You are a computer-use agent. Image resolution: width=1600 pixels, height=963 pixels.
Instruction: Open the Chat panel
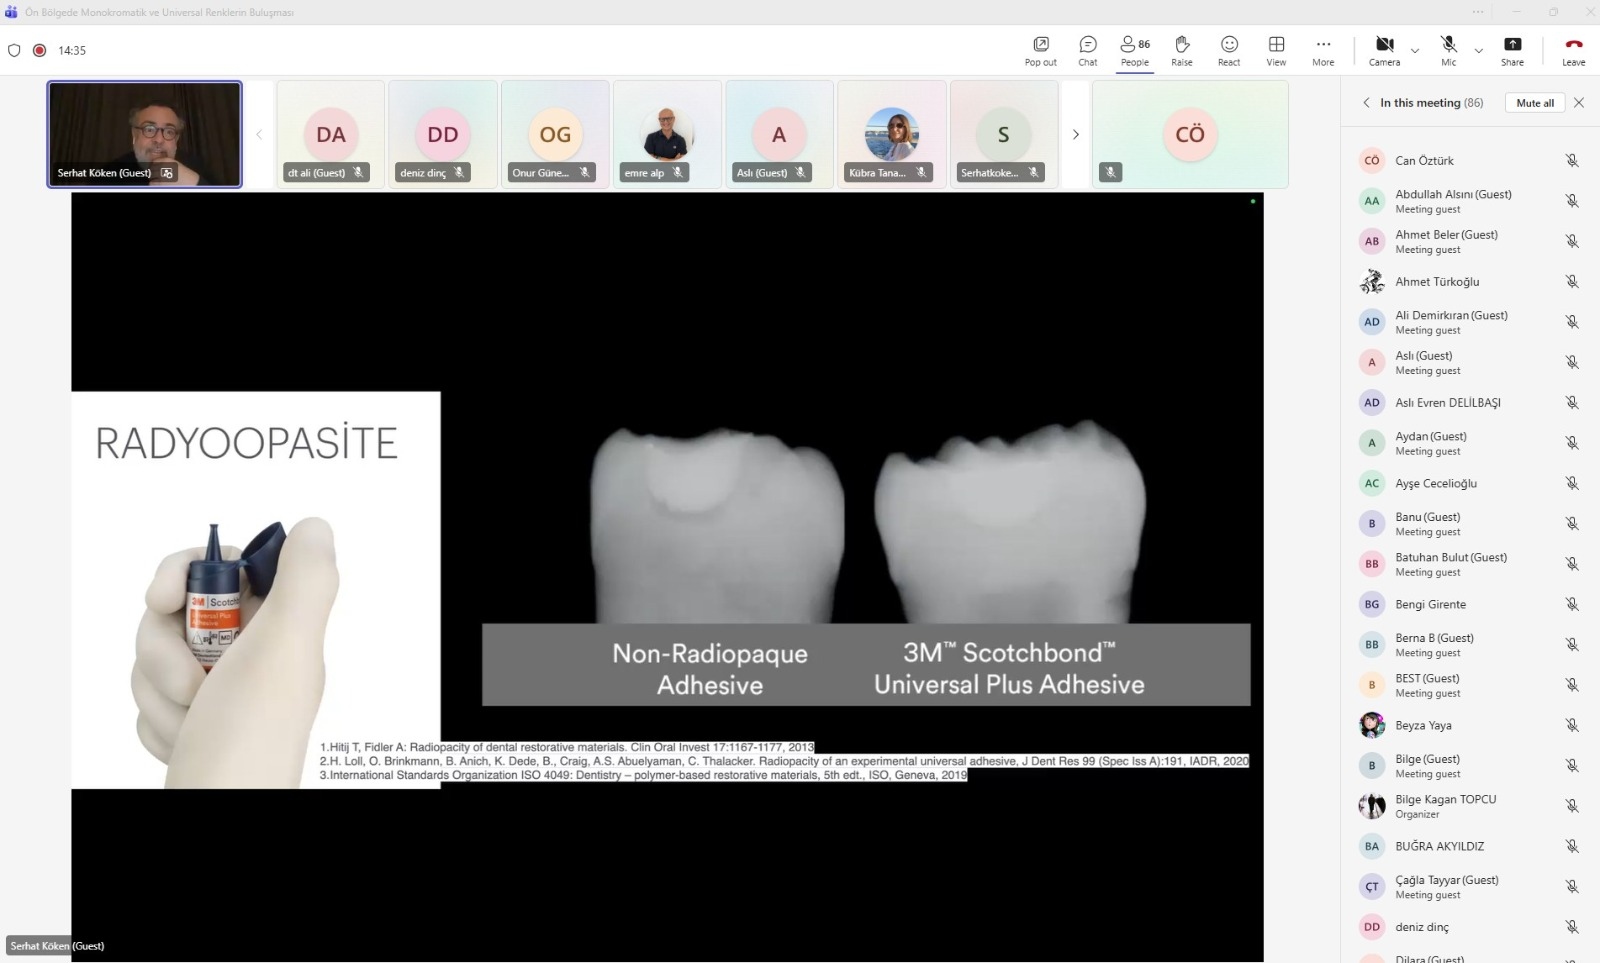[1087, 50]
